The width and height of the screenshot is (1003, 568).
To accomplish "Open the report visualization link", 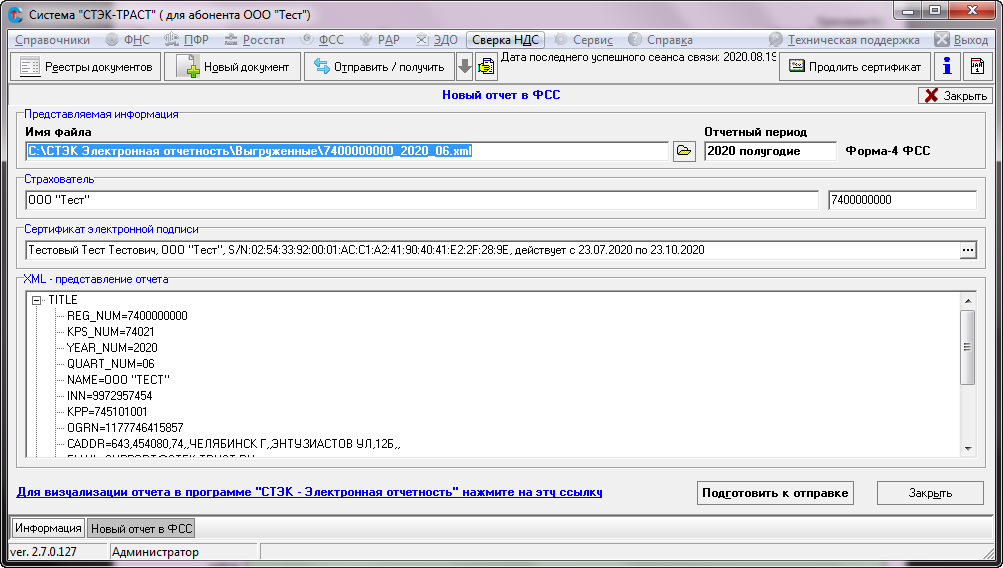I will (x=309, y=492).
